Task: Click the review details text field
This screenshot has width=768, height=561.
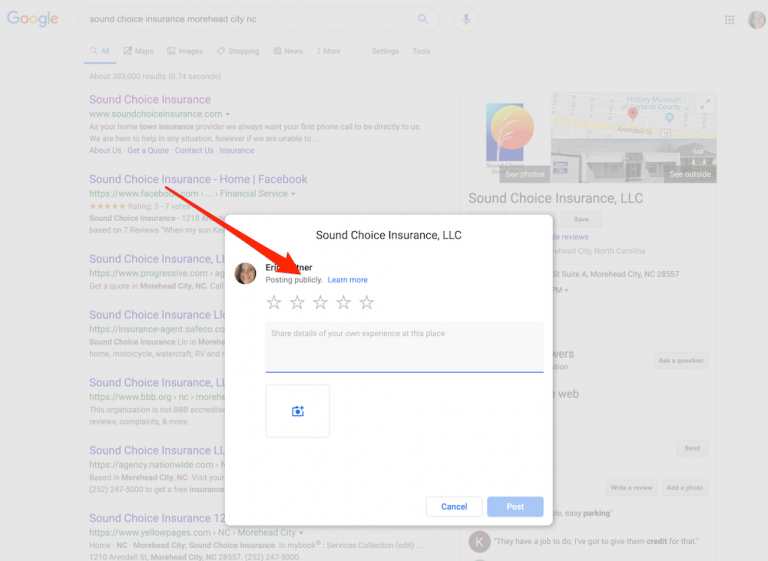Action: pos(404,345)
